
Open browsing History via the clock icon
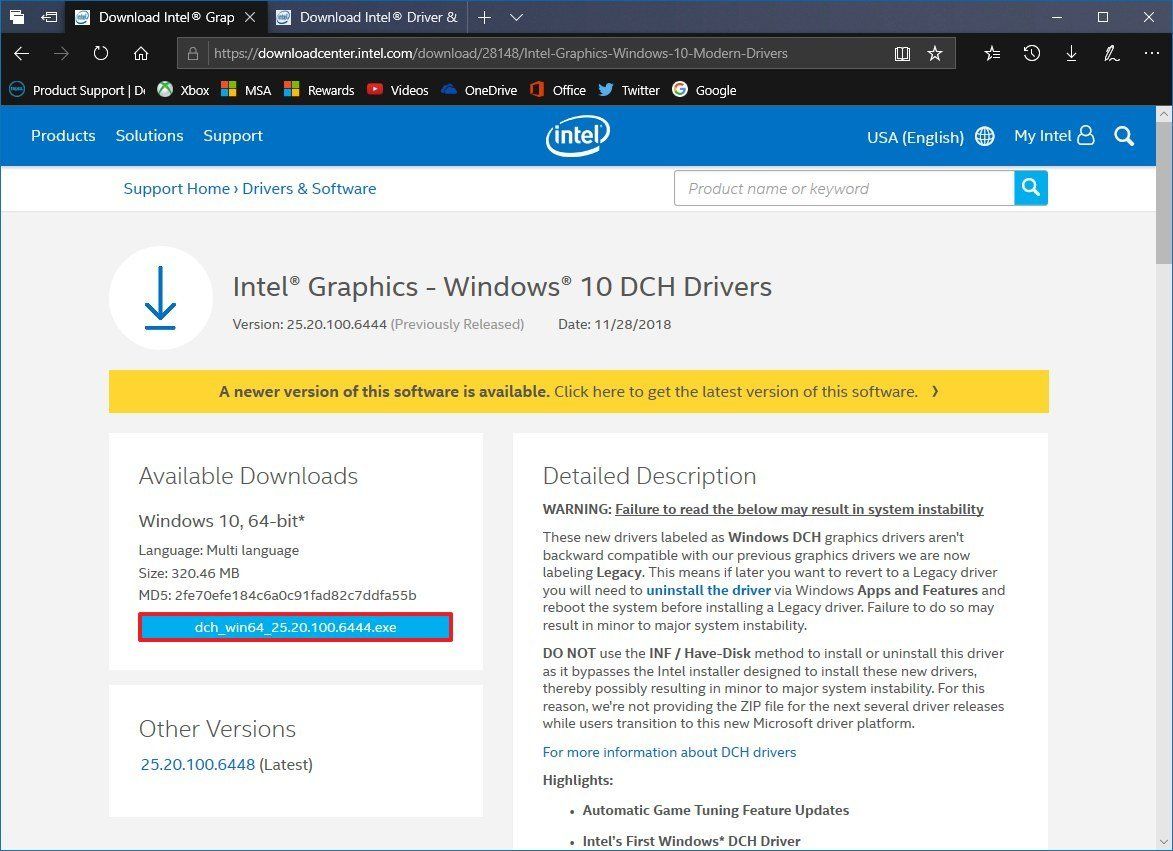click(1032, 55)
